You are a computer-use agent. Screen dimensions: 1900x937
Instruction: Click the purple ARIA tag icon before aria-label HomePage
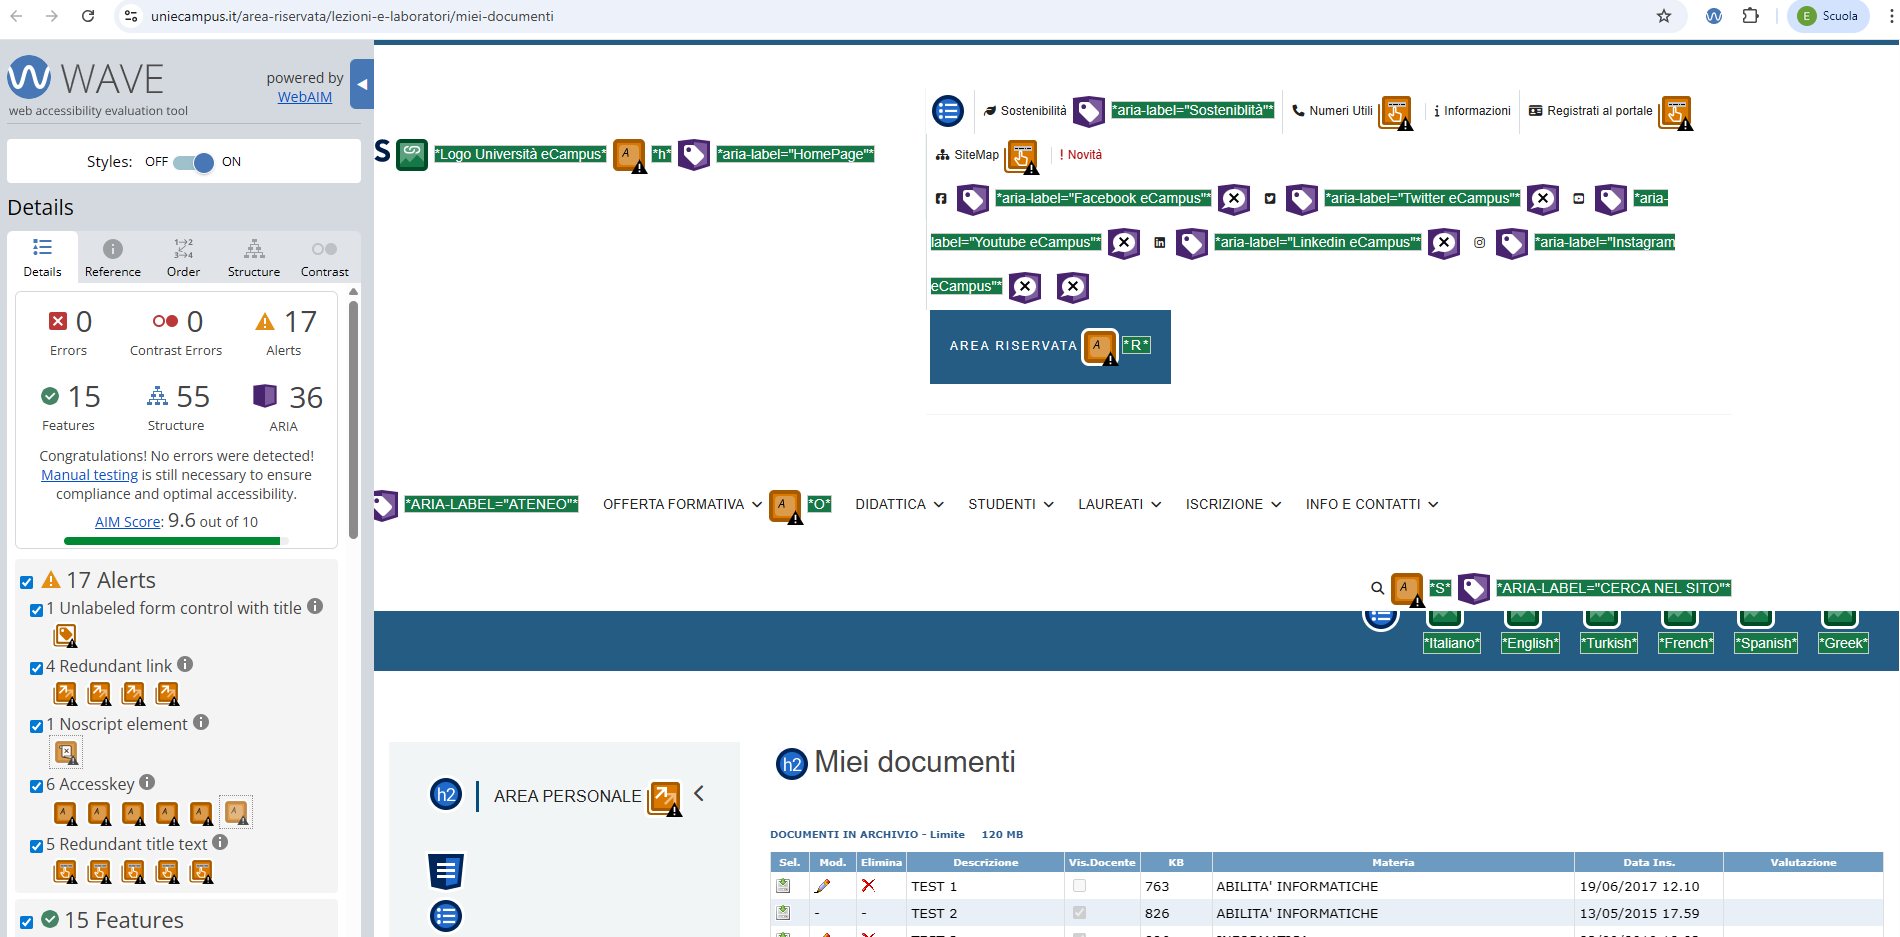coord(694,154)
